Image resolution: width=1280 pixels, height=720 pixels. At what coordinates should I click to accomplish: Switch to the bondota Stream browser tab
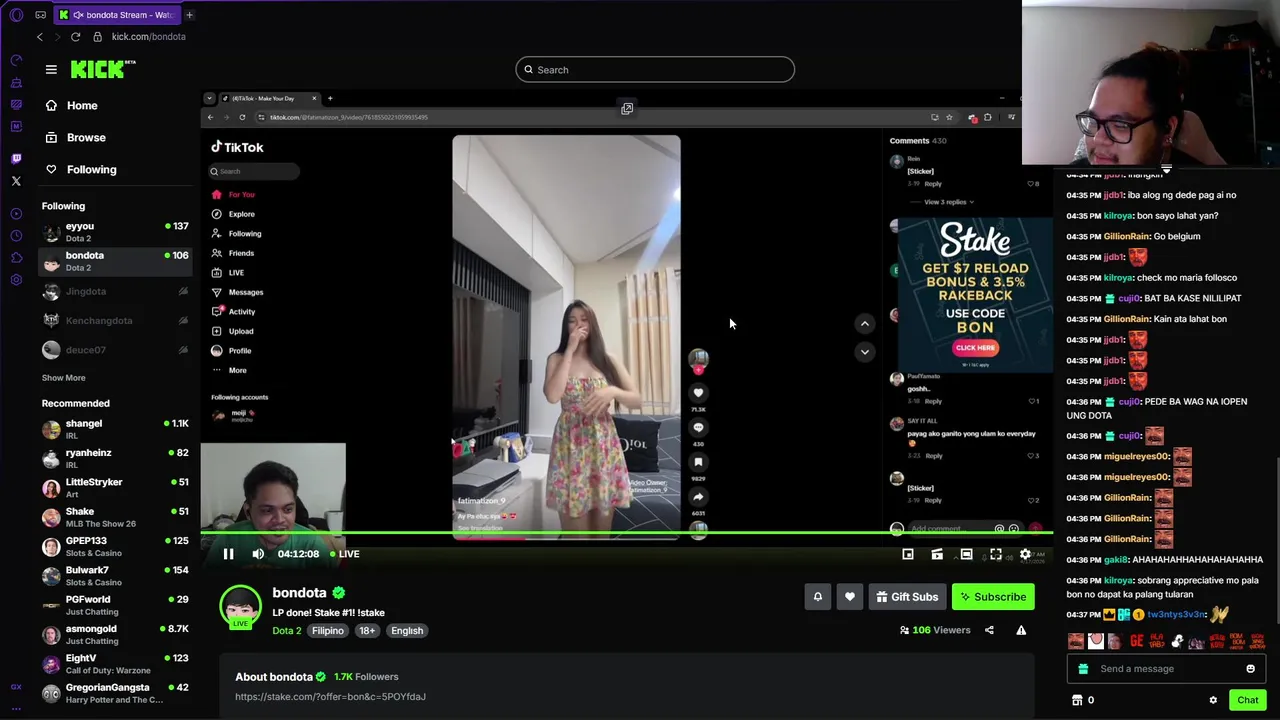[115, 15]
